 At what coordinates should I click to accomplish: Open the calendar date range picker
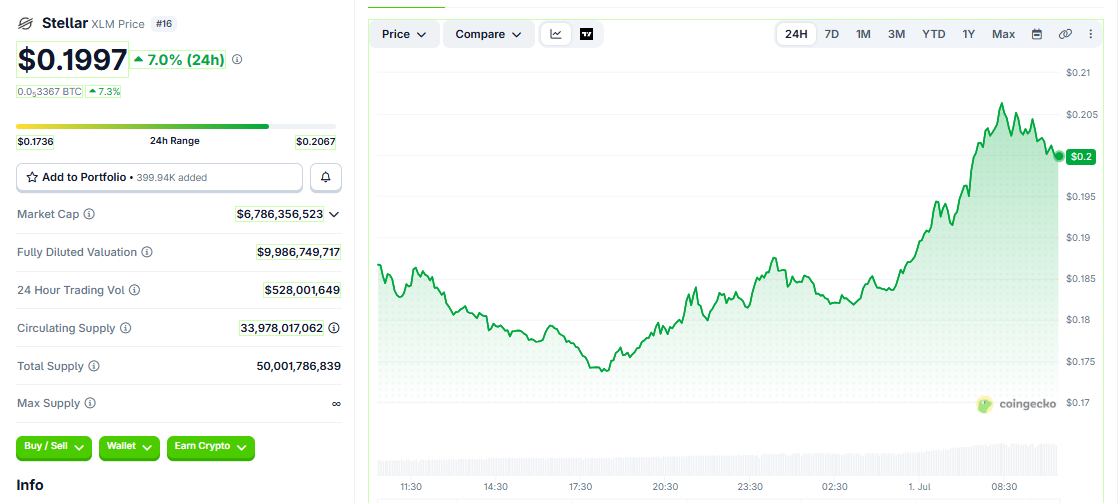[1037, 34]
